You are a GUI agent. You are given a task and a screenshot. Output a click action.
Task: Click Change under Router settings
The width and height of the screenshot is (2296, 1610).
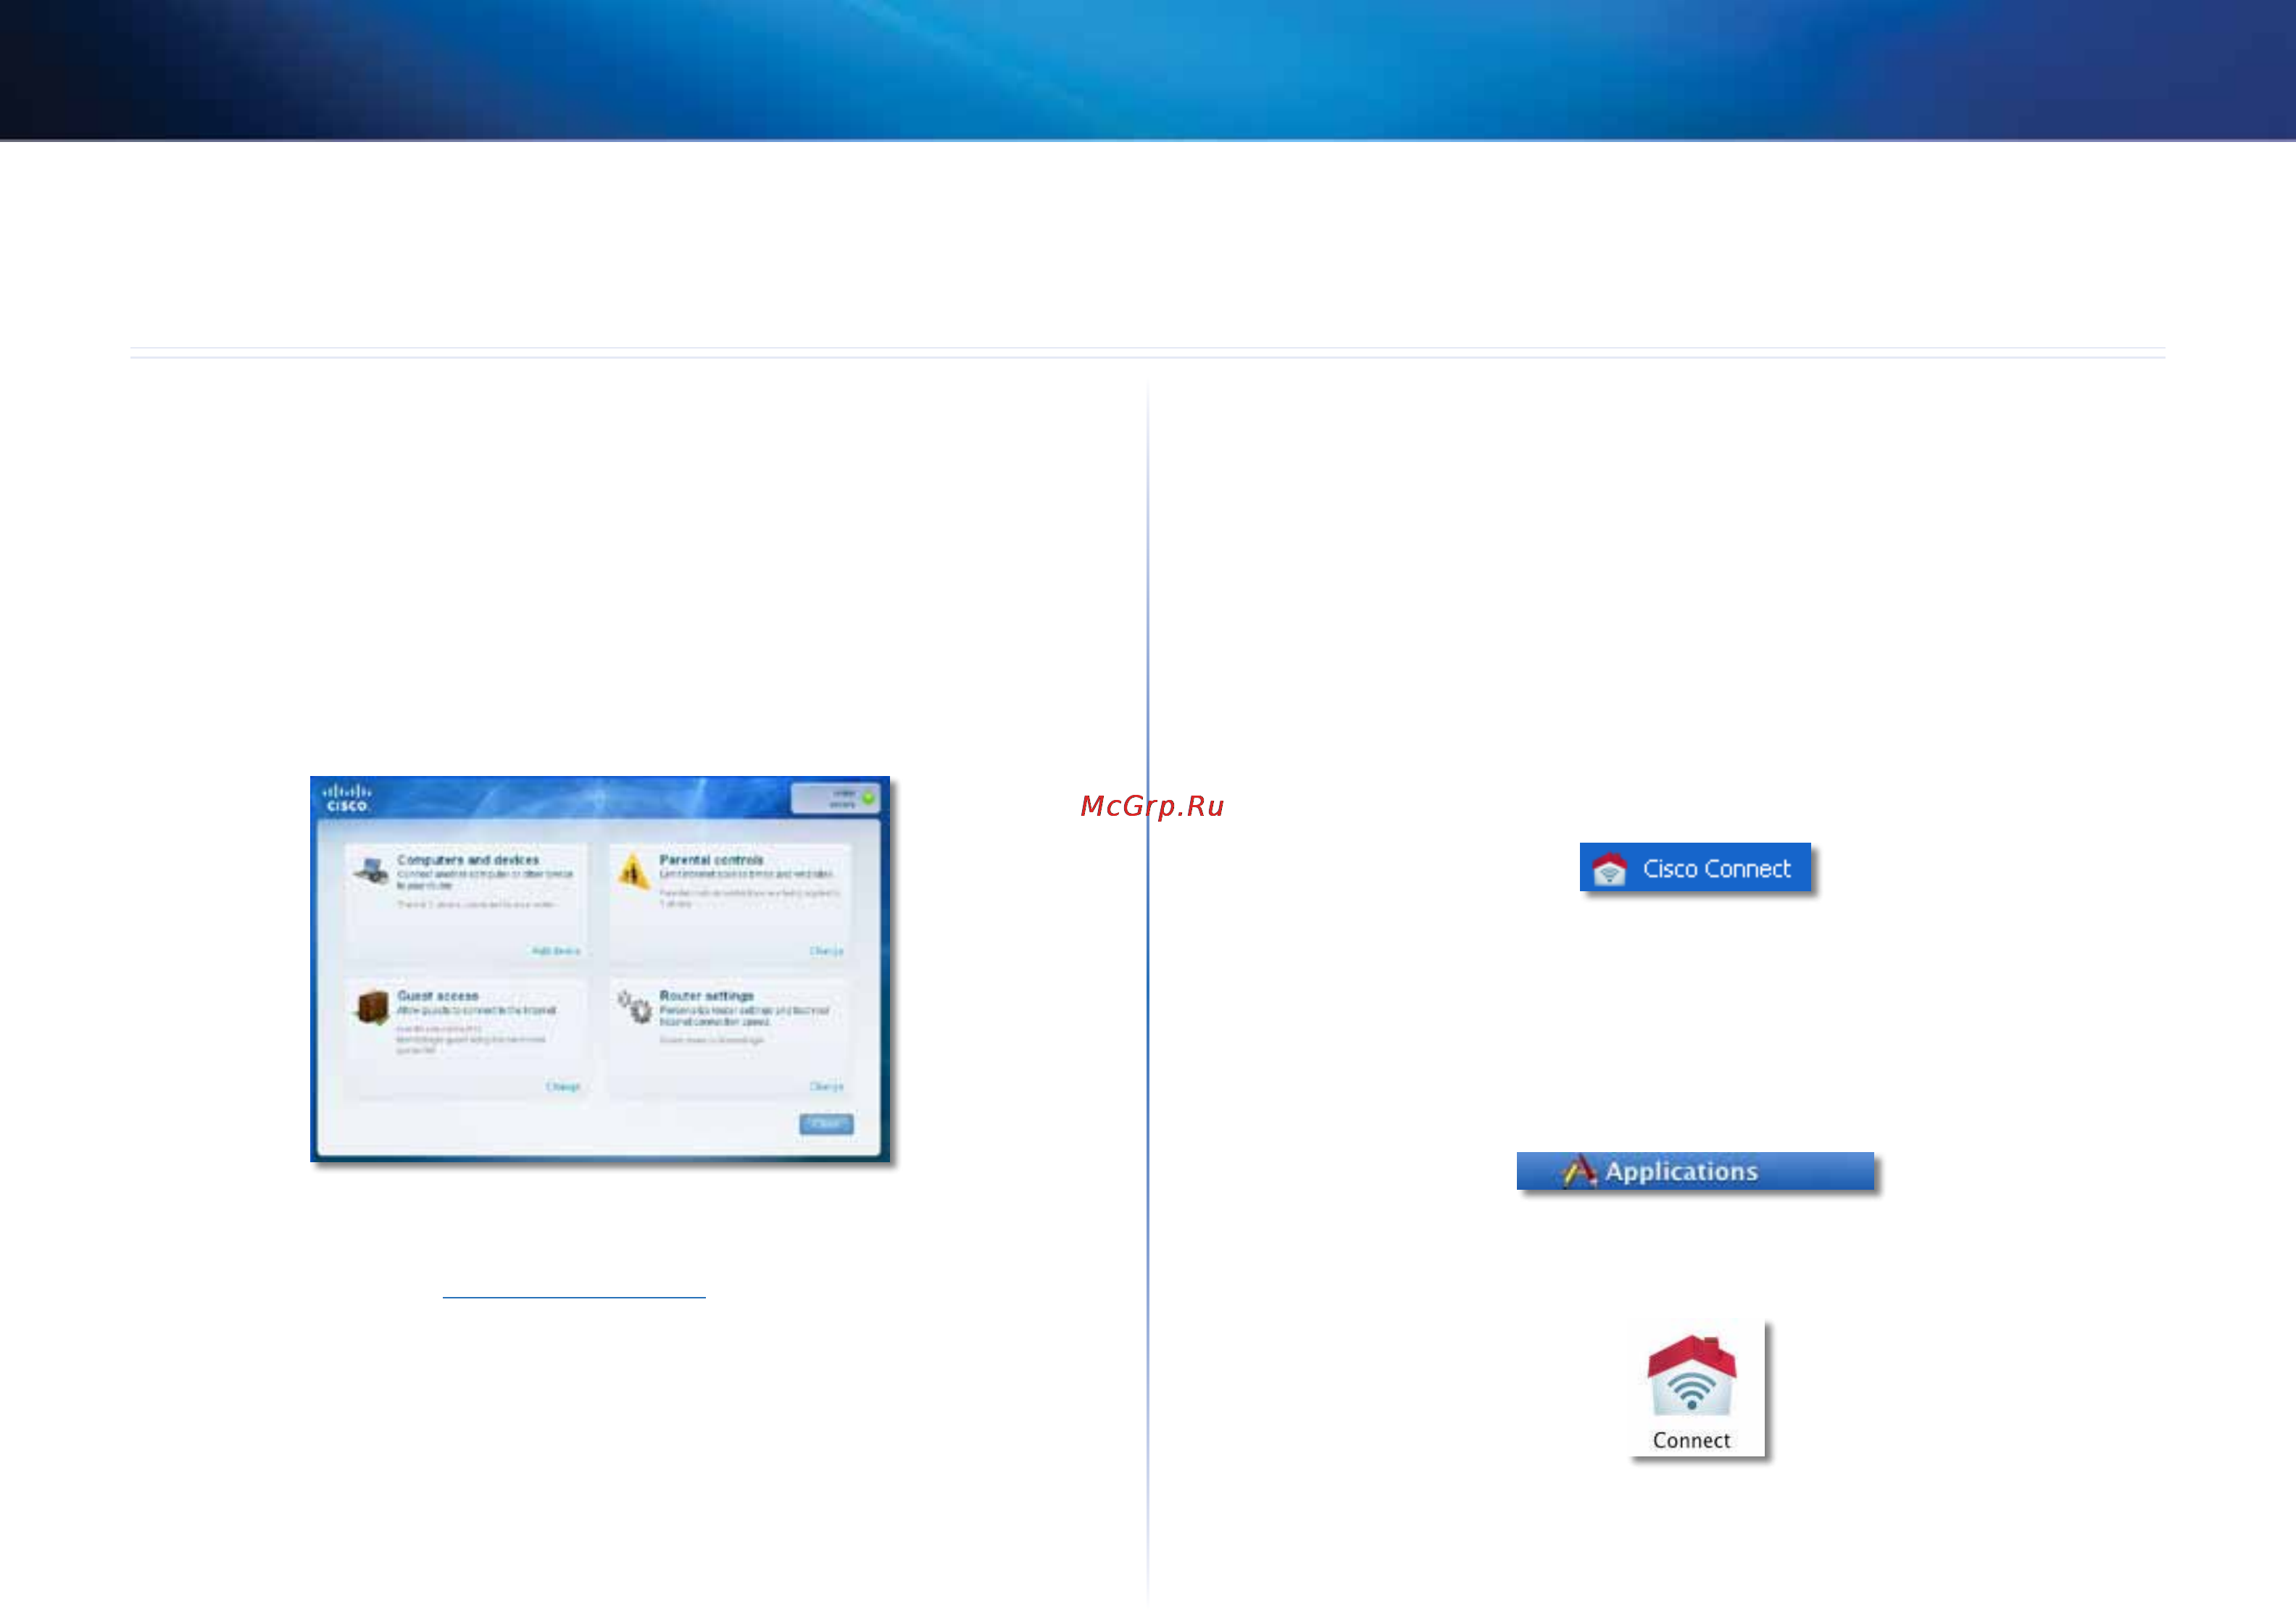826,1087
